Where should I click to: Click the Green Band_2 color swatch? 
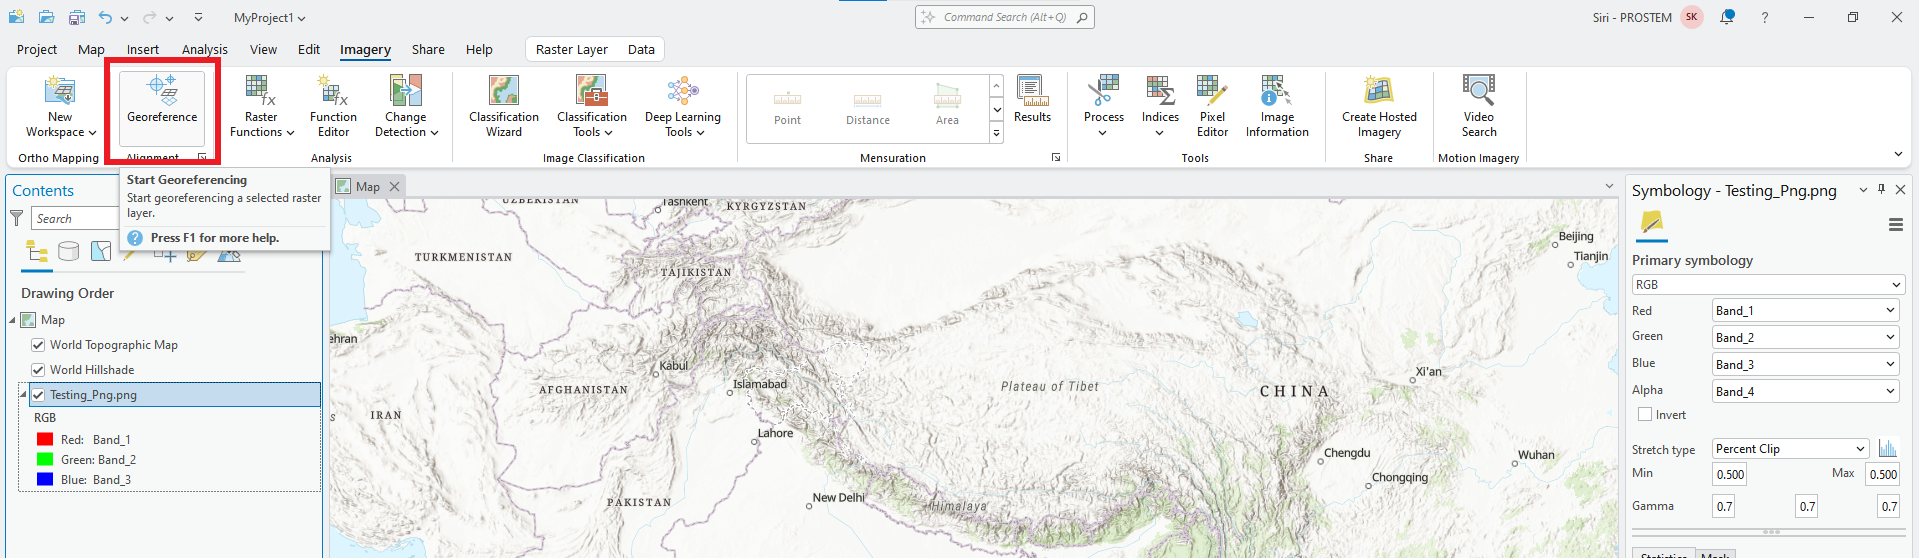[x=44, y=459]
